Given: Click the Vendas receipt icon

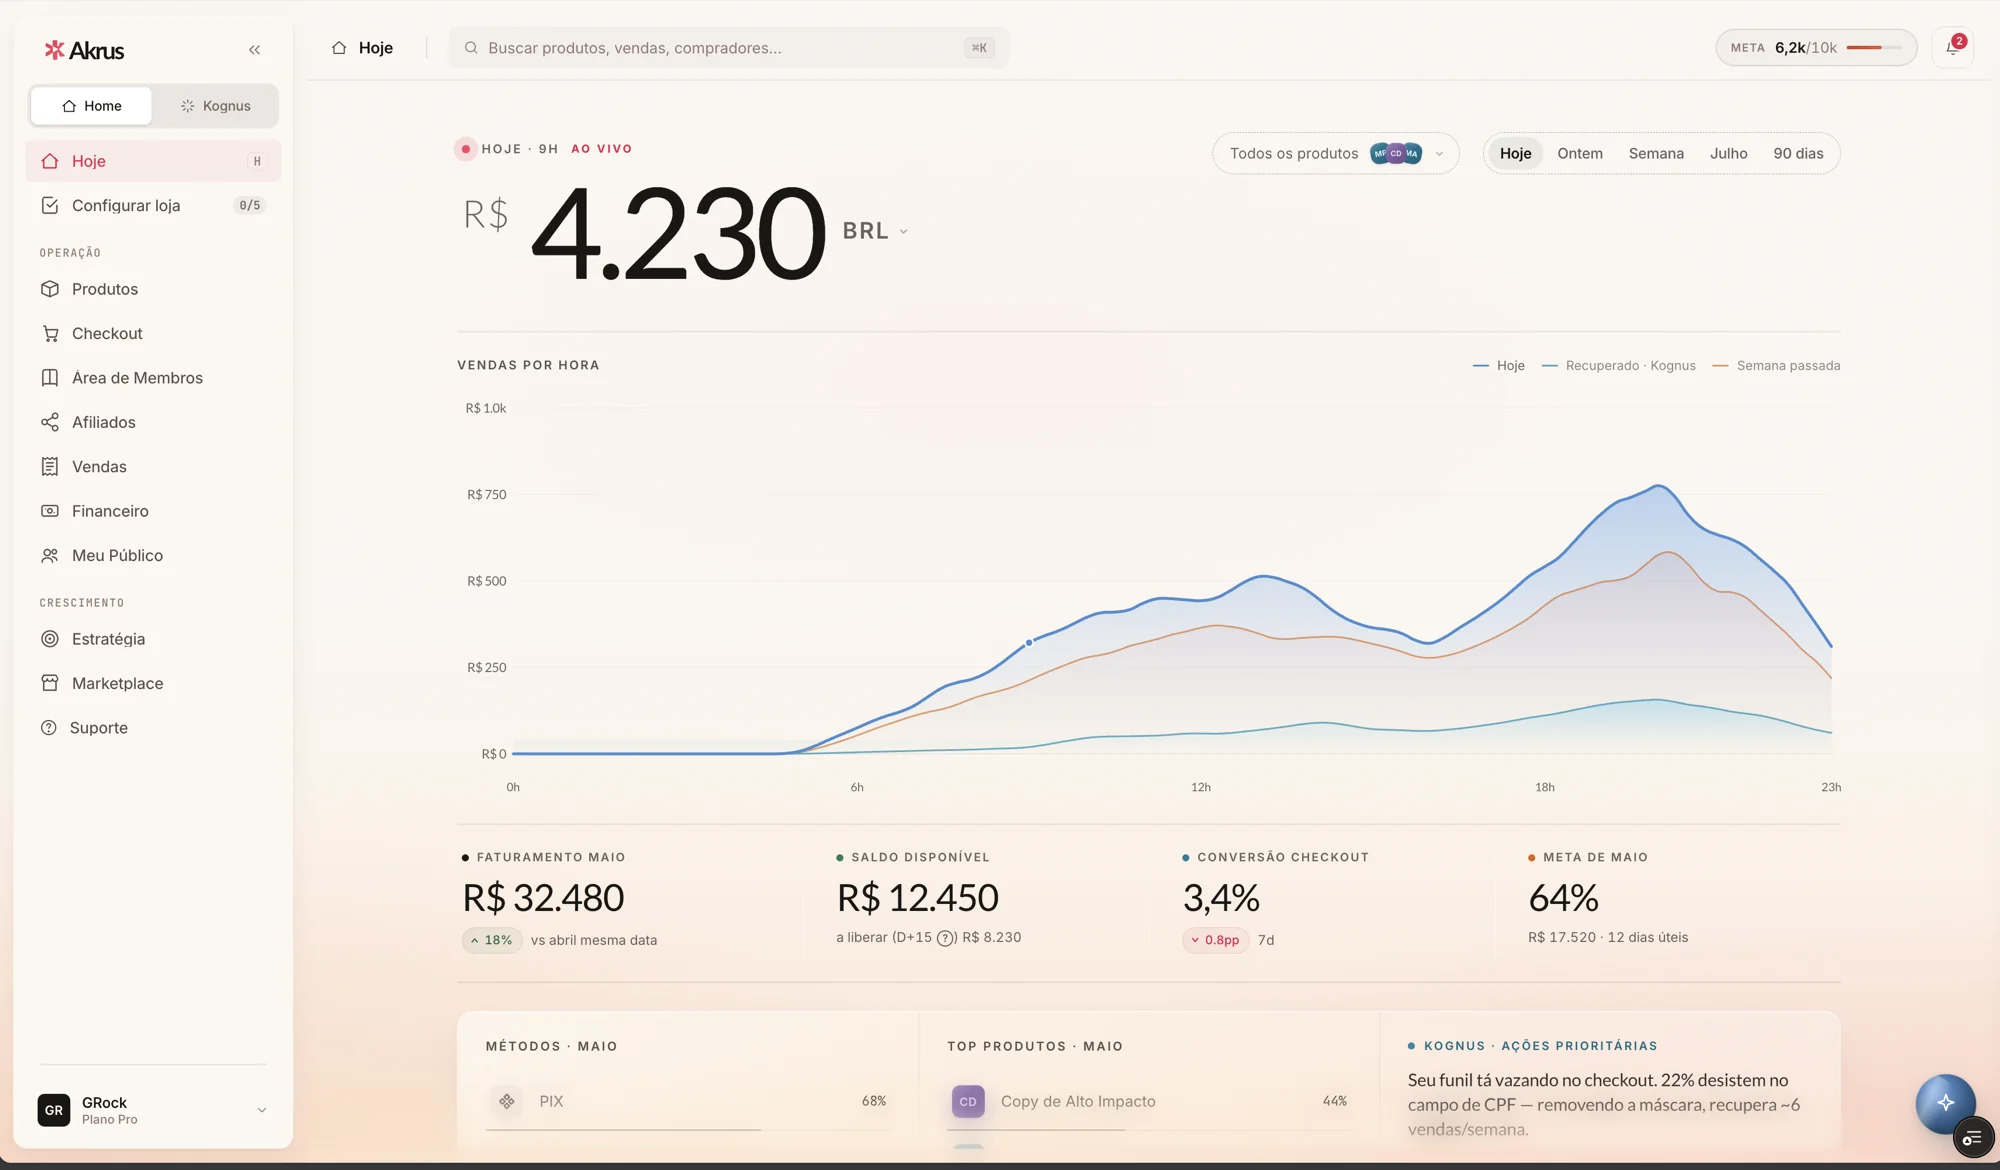Looking at the screenshot, I should tap(50, 467).
